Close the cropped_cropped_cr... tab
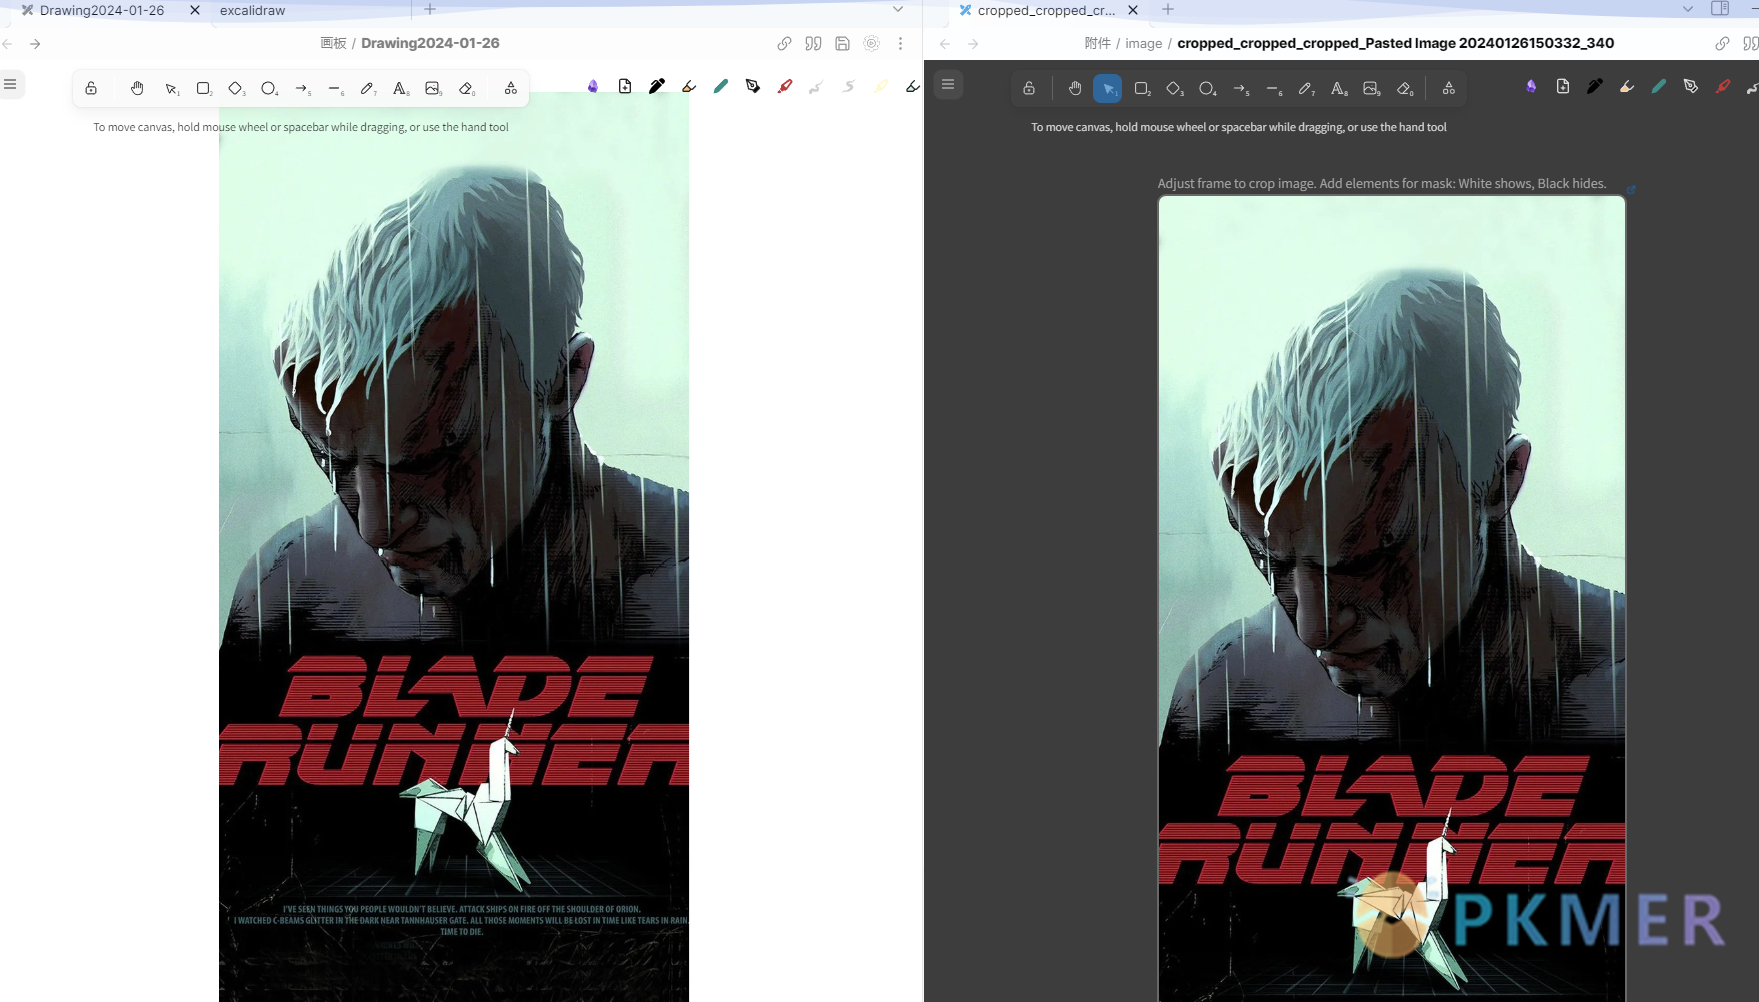This screenshot has height=1002, width=1759. 1133,10
